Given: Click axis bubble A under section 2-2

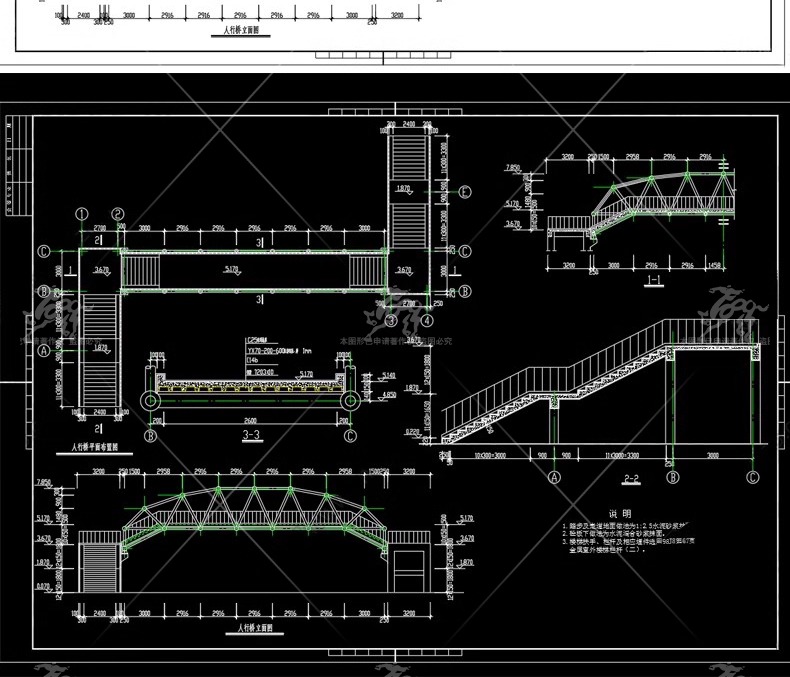Looking at the screenshot, I should point(554,477).
